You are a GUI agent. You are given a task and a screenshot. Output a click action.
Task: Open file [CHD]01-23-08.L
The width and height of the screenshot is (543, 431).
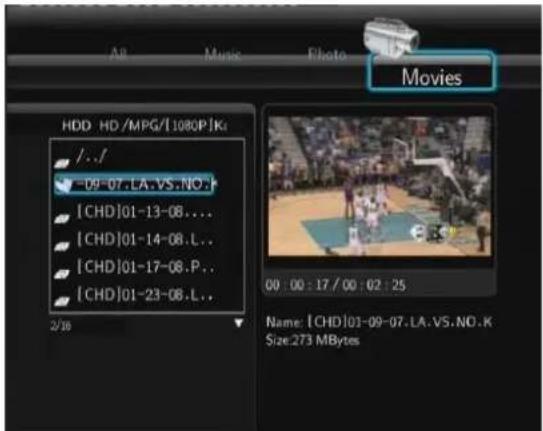coord(144,294)
